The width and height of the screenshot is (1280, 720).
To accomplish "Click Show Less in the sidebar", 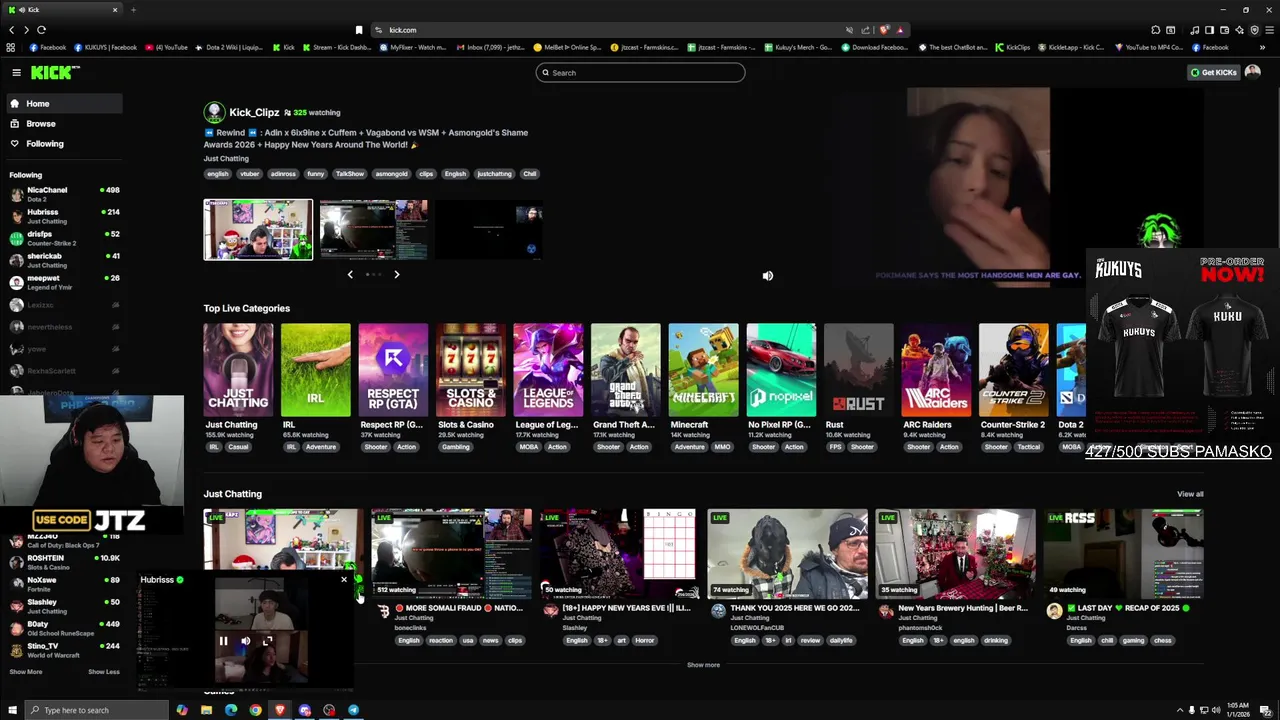I will click(x=104, y=672).
